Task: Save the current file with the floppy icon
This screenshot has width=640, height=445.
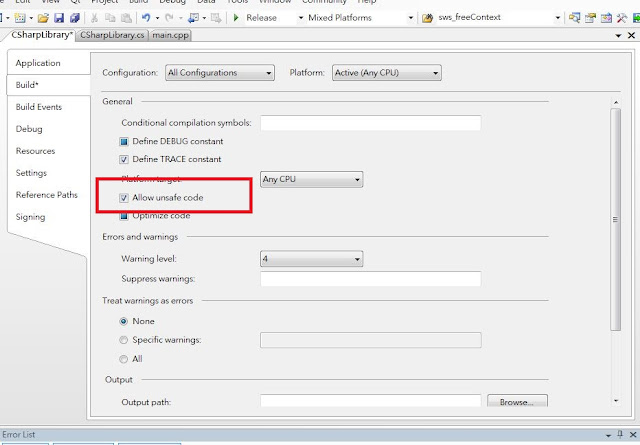Action: (x=59, y=18)
